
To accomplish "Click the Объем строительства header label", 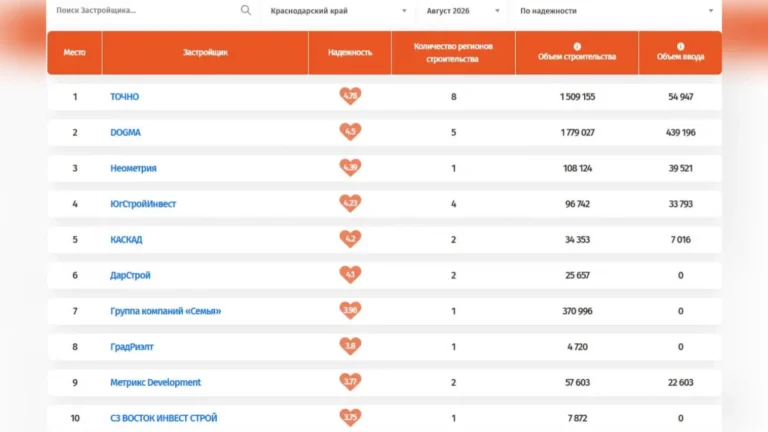I will click(x=577, y=57).
